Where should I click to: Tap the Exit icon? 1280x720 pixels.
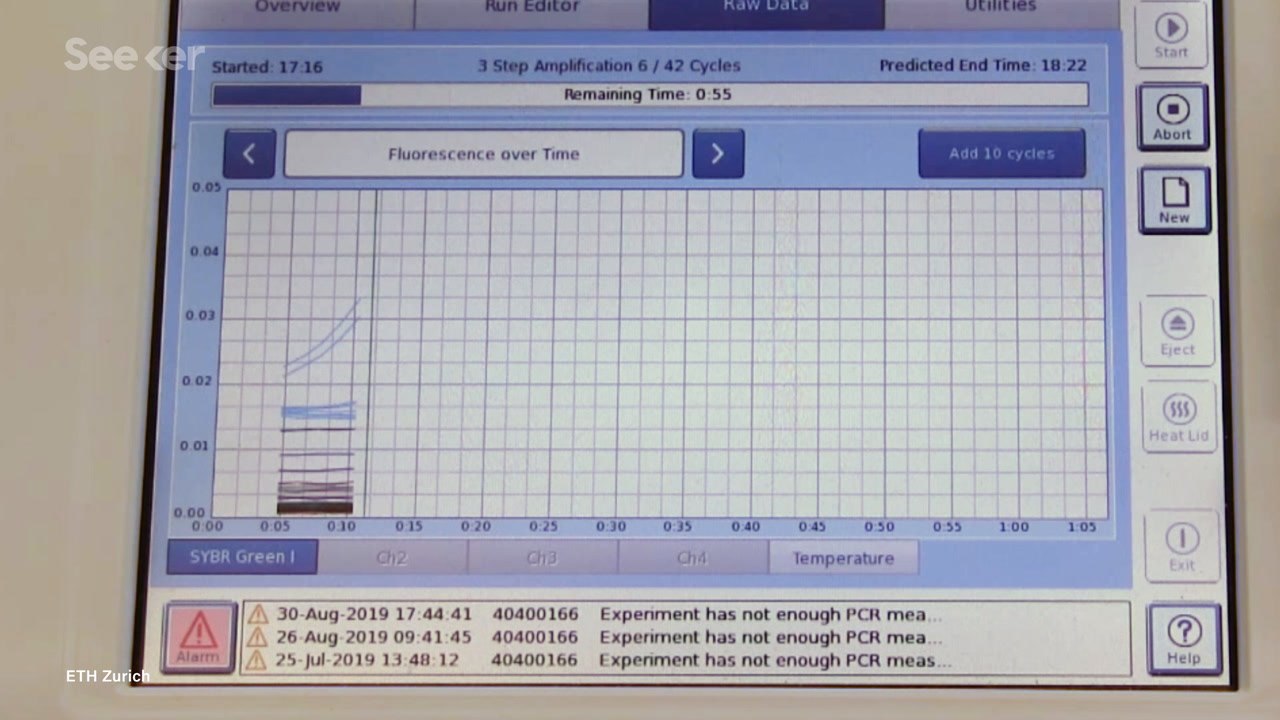click(1182, 546)
